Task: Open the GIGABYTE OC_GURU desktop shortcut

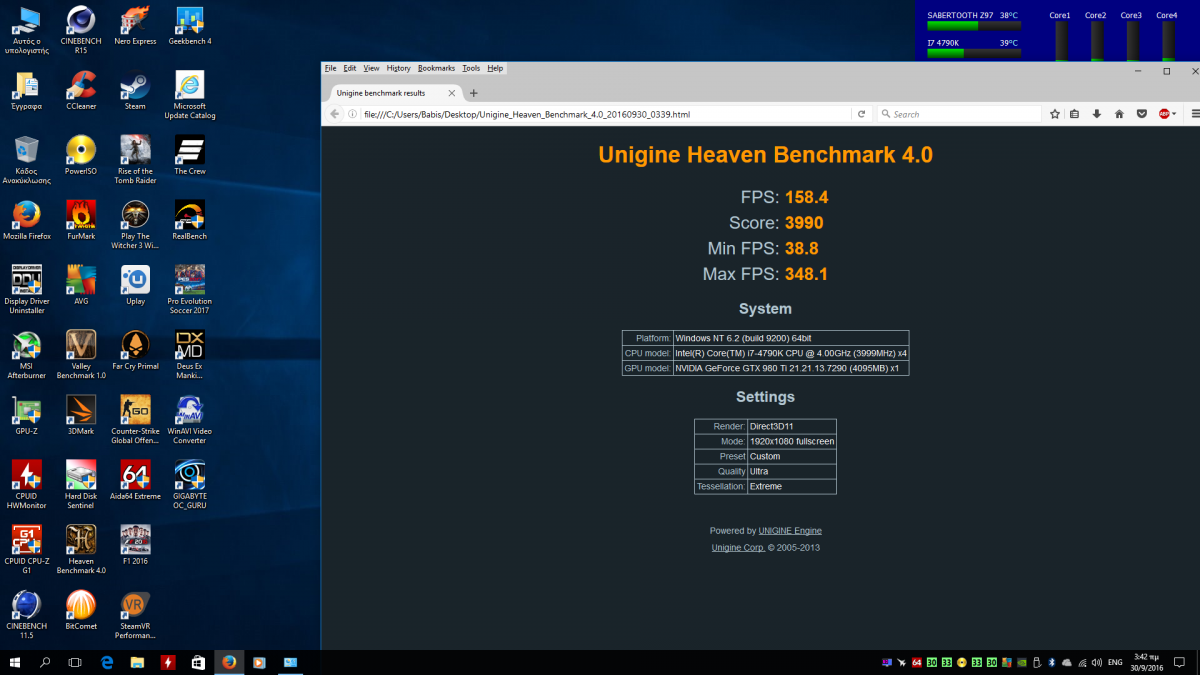Action: pos(190,485)
